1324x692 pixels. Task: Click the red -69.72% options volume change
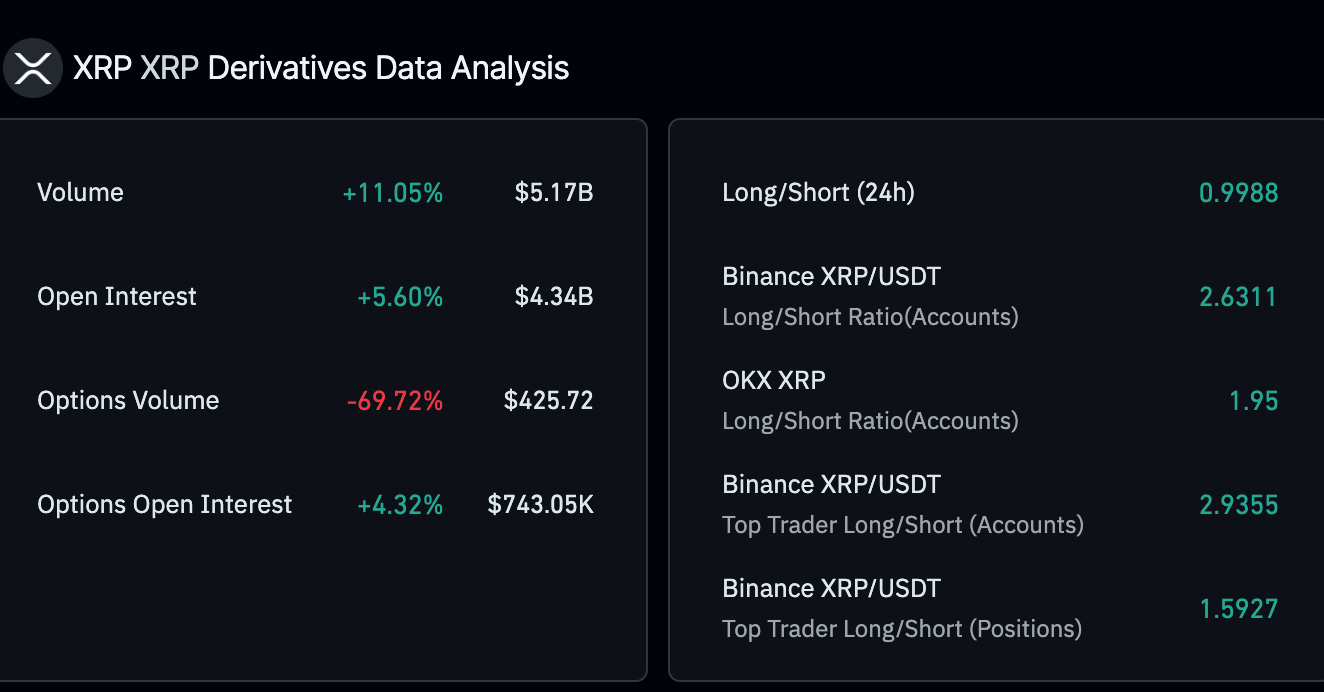point(394,400)
